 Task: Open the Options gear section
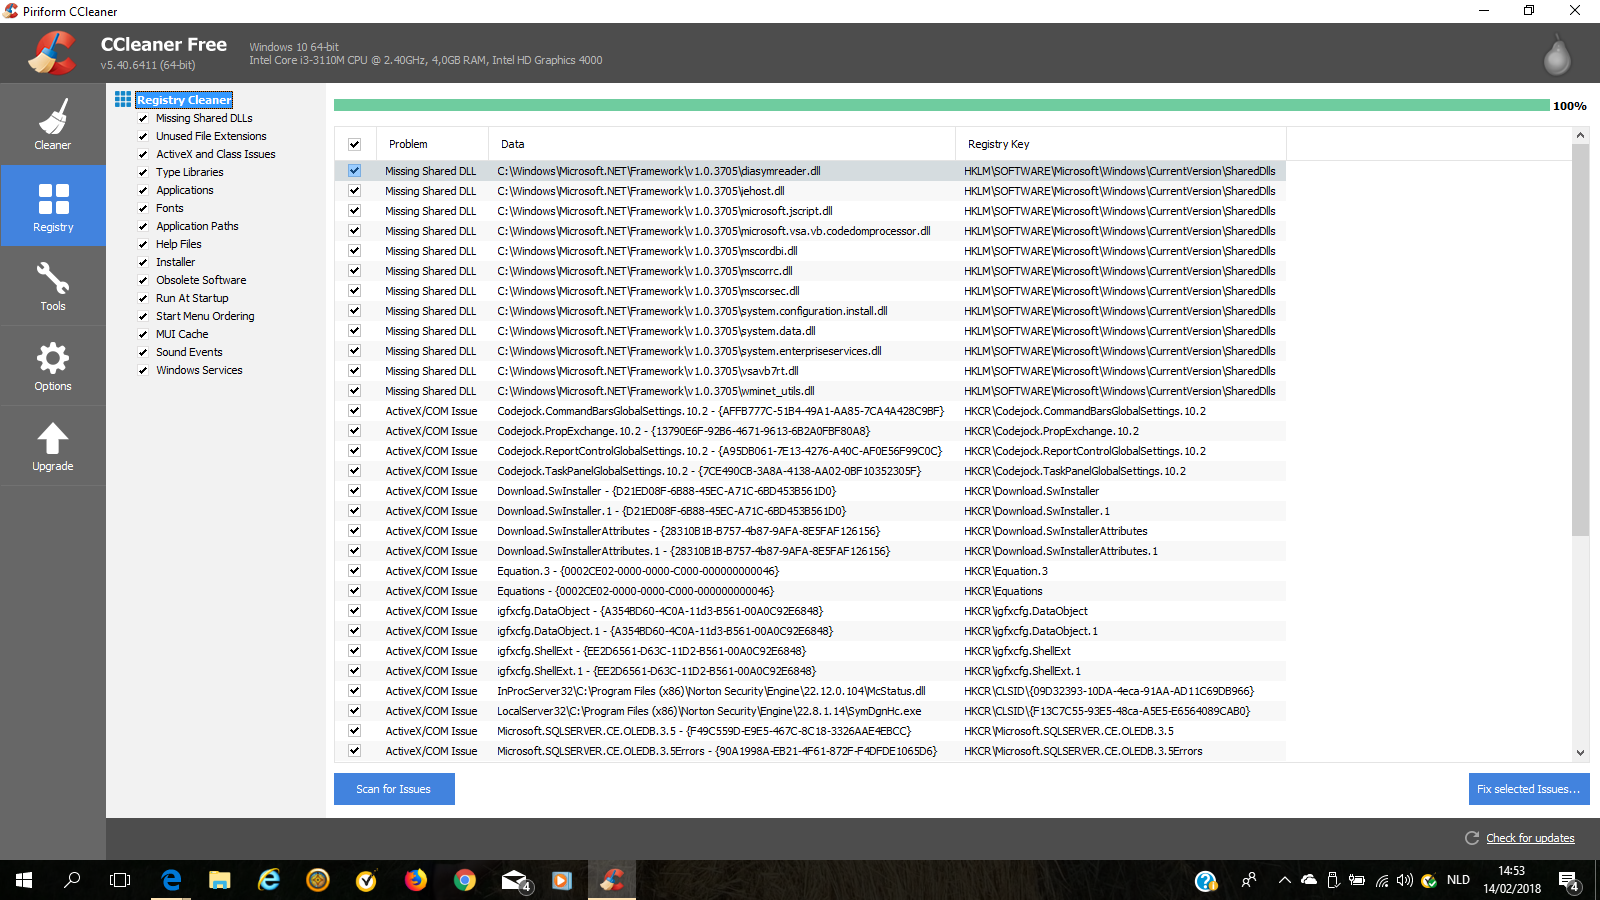tap(53, 366)
